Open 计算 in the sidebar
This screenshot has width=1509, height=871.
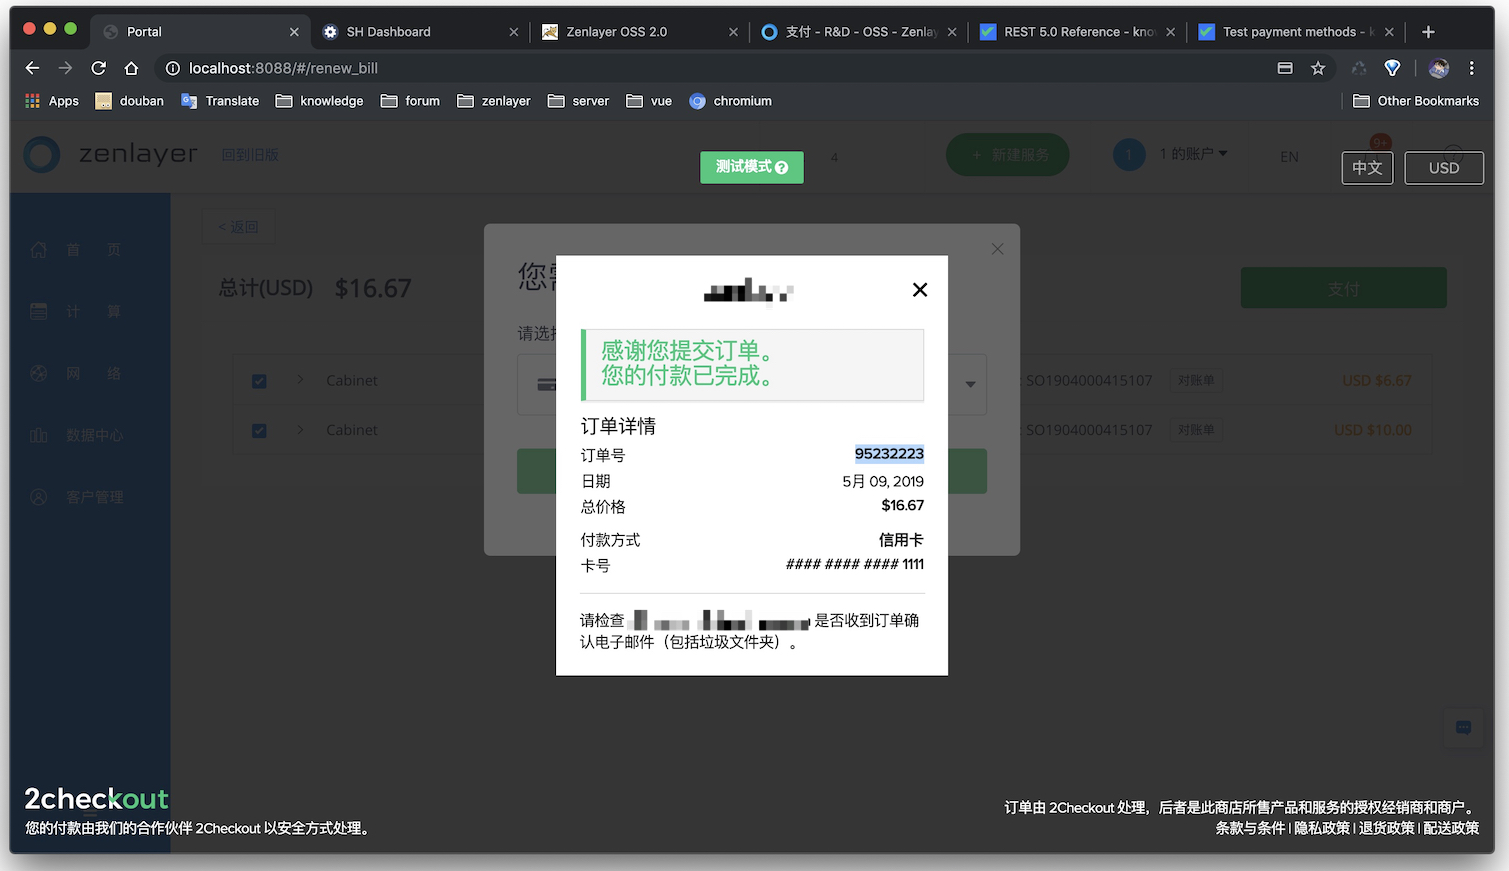[75, 312]
